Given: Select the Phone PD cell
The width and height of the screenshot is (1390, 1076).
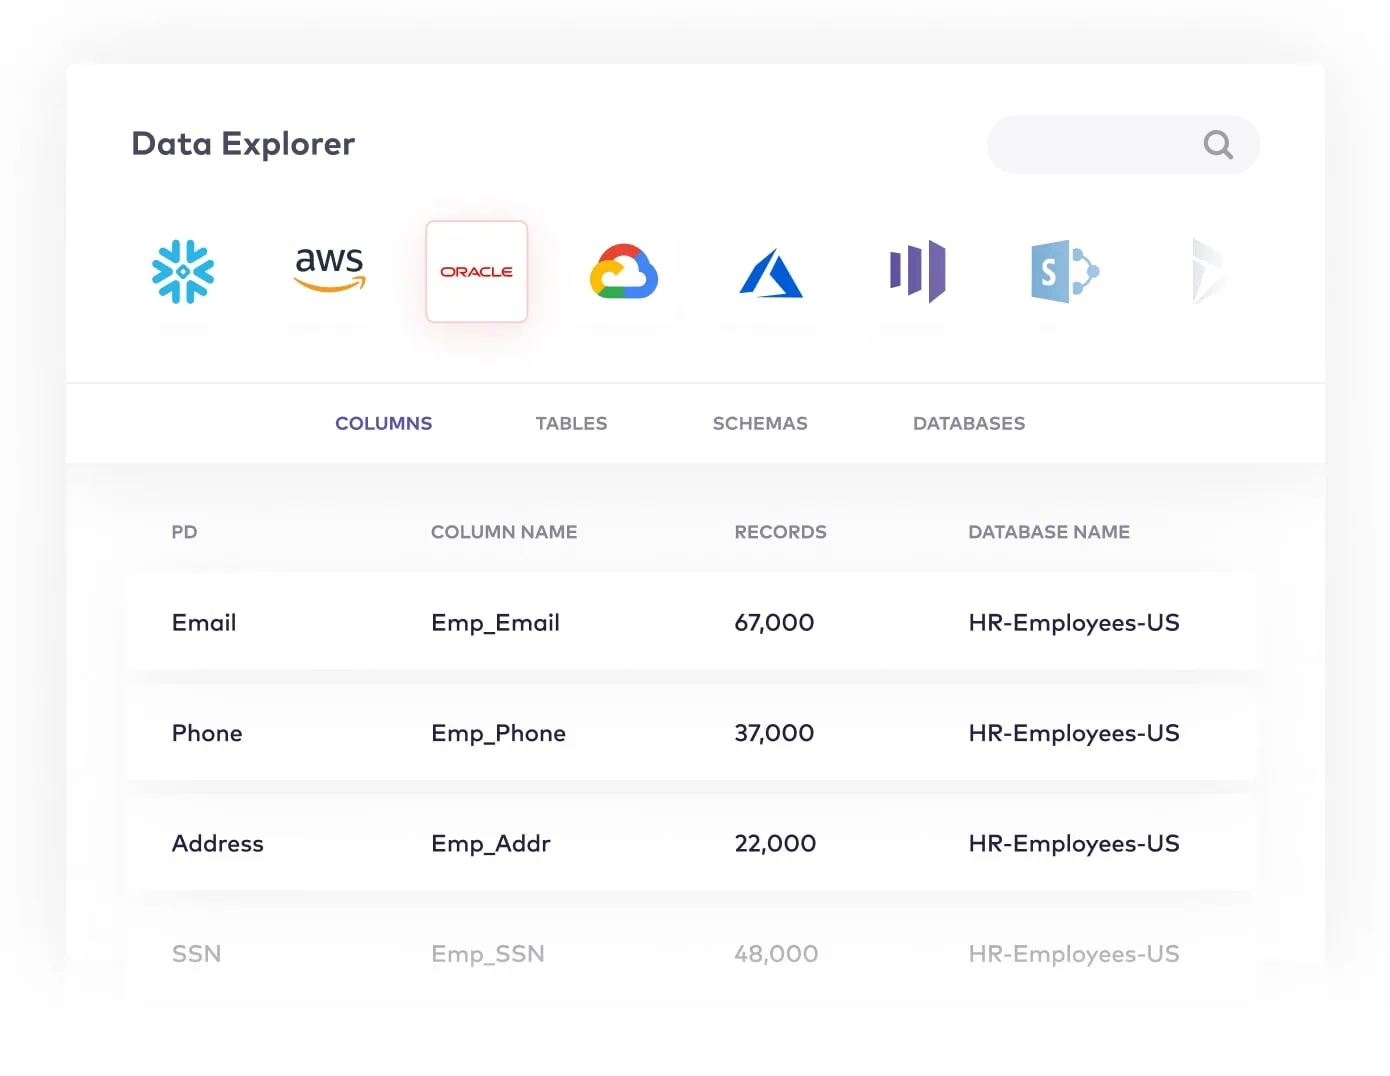Looking at the screenshot, I should (207, 733).
